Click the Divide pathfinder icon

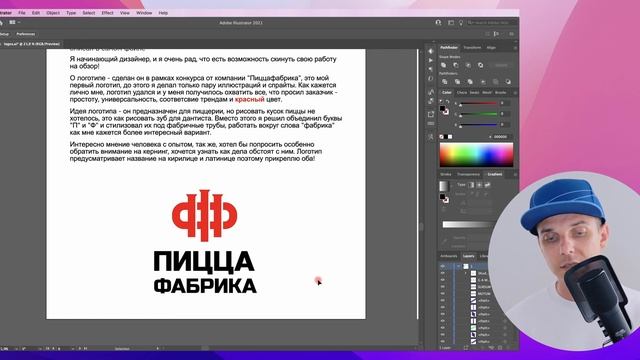pos(444,82)
